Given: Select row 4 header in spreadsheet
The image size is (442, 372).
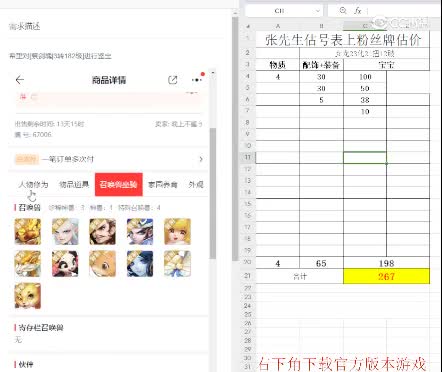Looking at the screenshot, I should click(248, 76).
